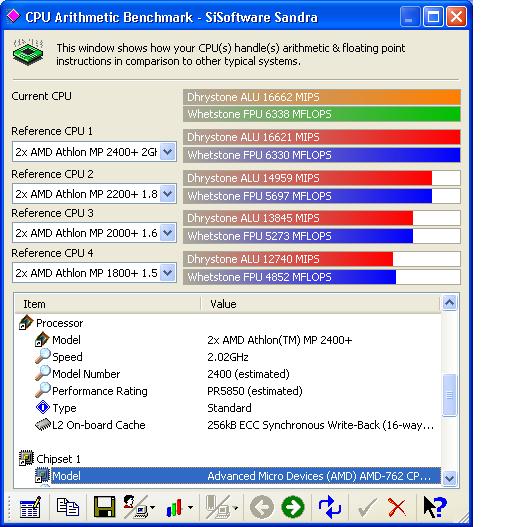
Task: Click the magnifier icon beside Model Number
Action: coord(42,373)
